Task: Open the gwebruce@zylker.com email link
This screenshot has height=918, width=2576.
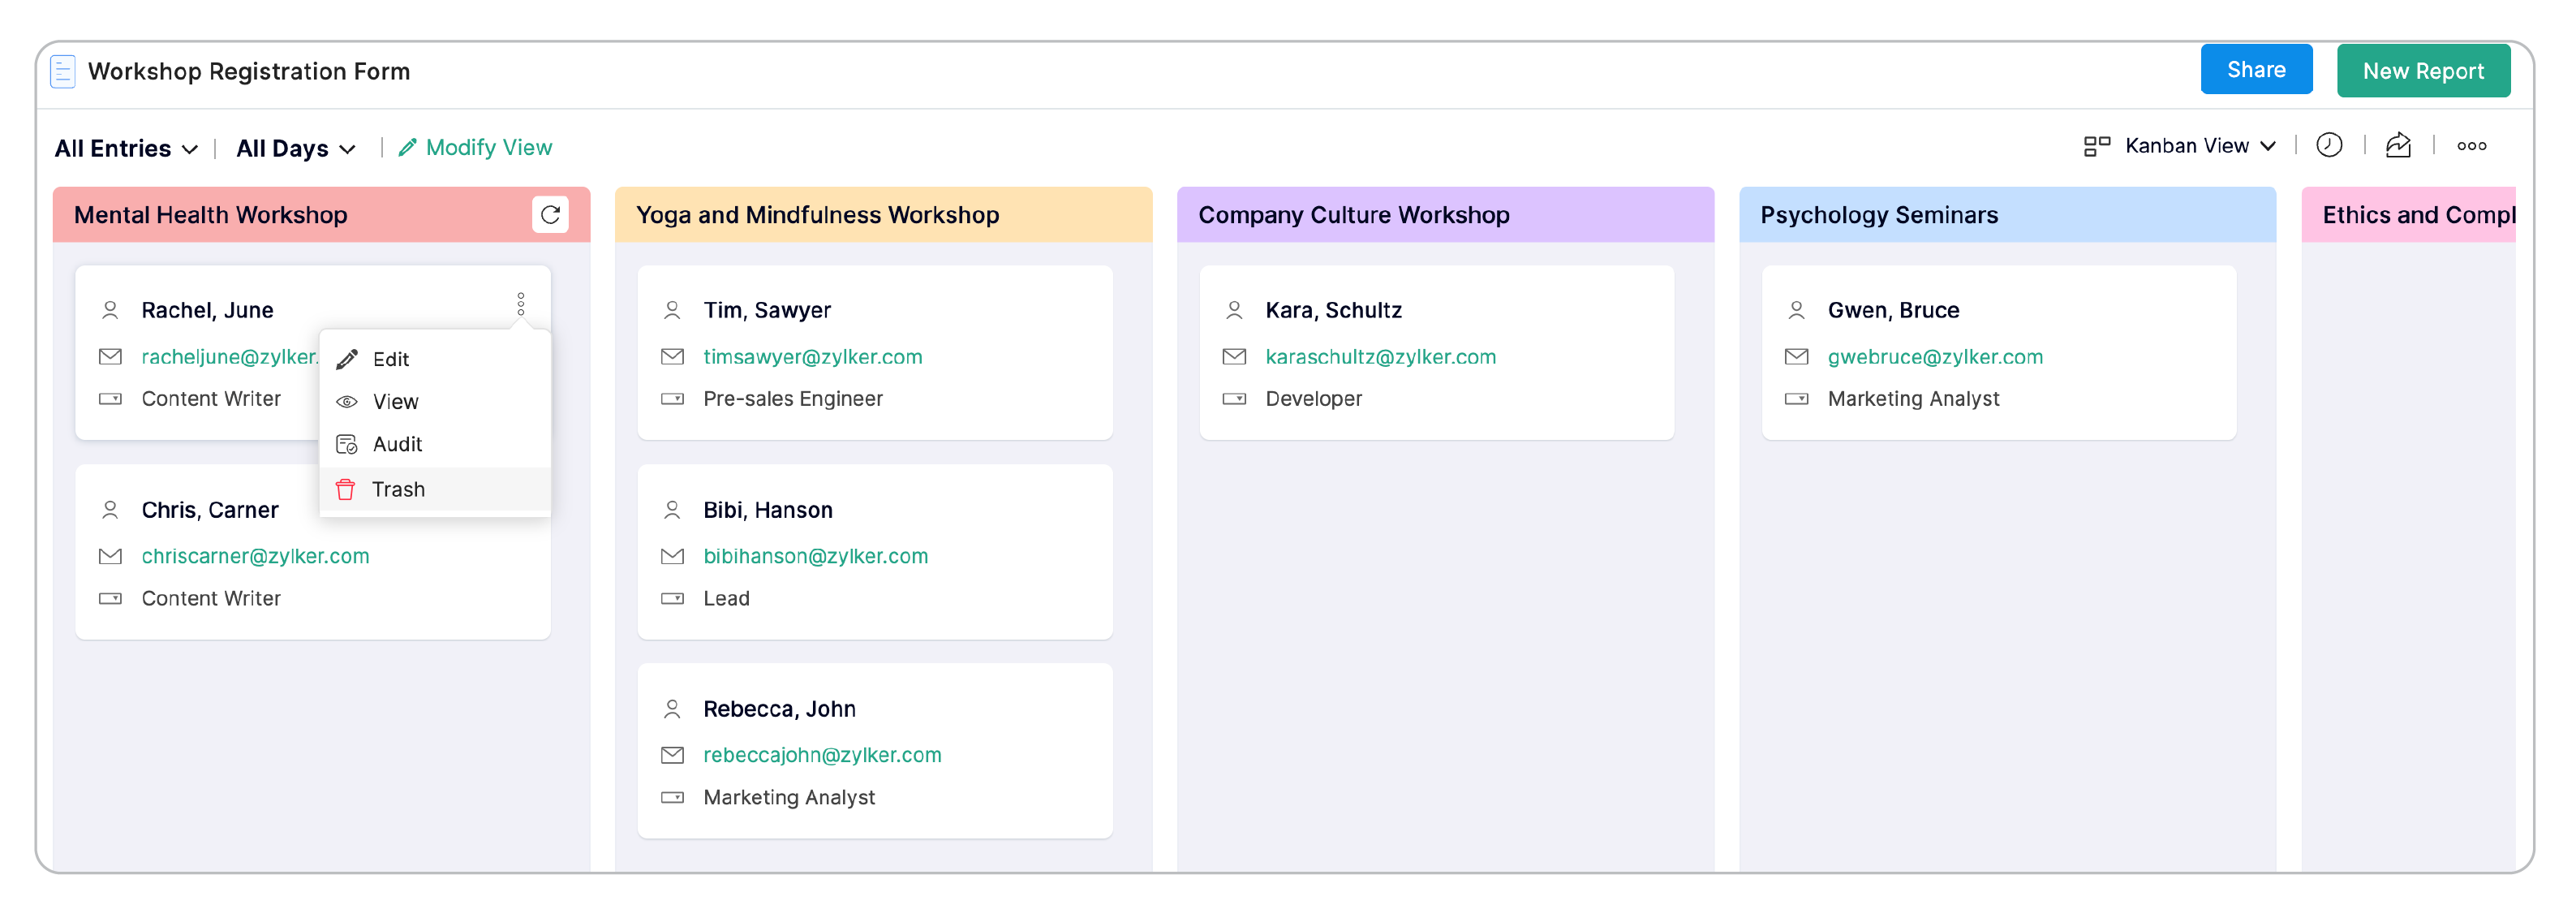Action: 1934,357
